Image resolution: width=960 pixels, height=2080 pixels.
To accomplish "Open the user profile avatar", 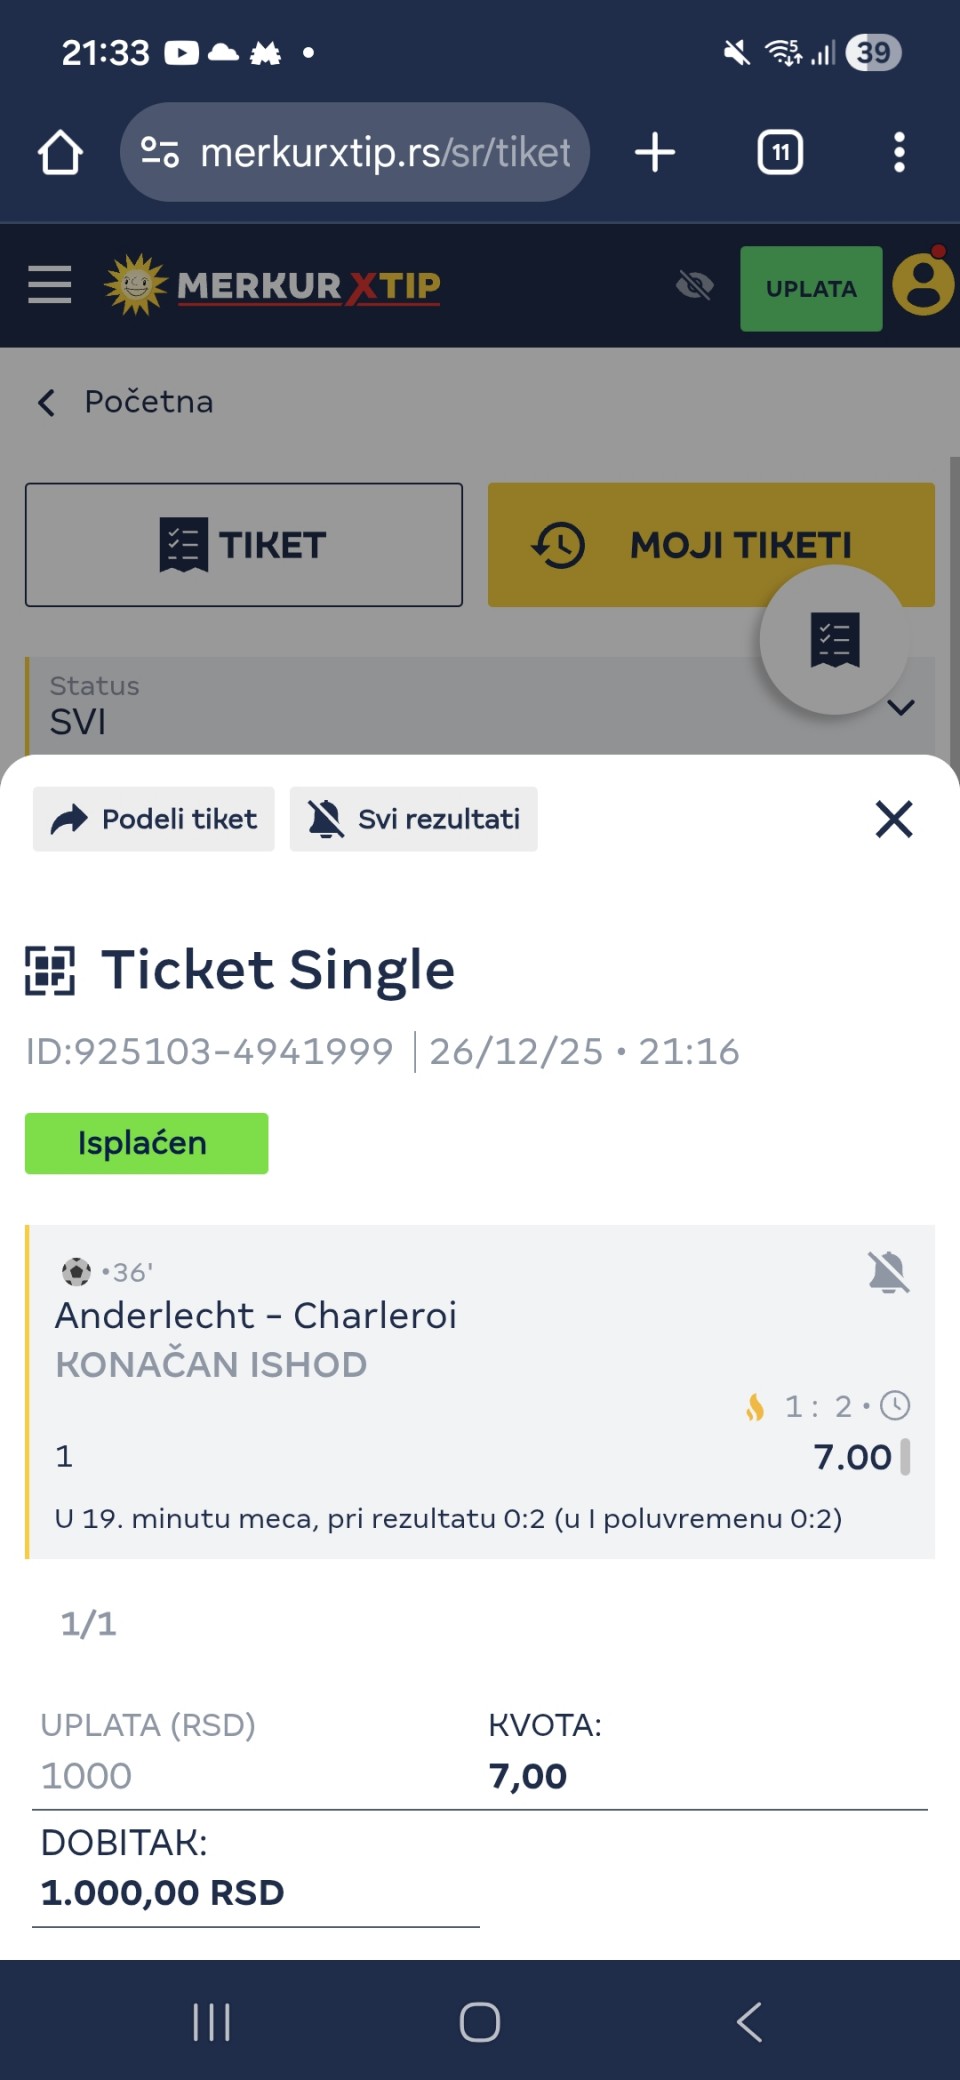I will click(922, 286).
